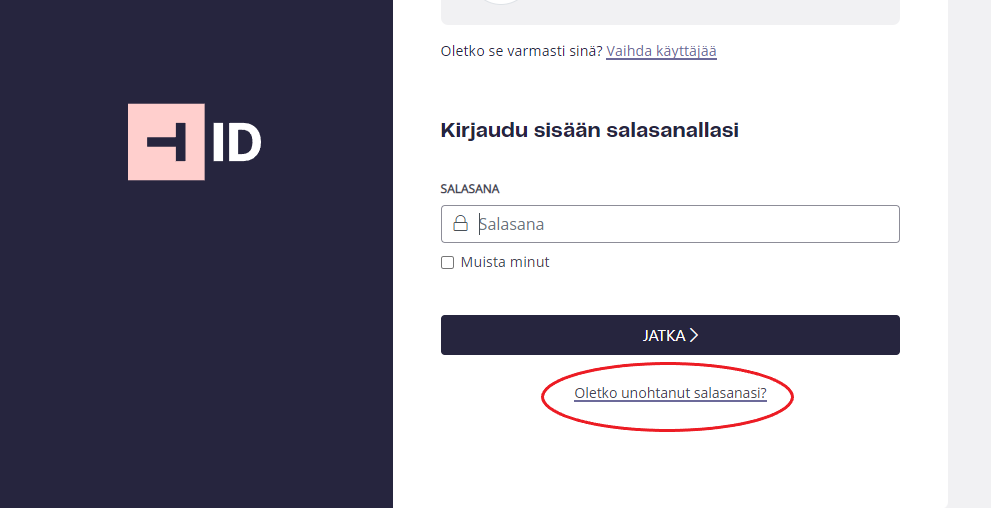Click the Salasana placeholder text

(x=511, y=224)
